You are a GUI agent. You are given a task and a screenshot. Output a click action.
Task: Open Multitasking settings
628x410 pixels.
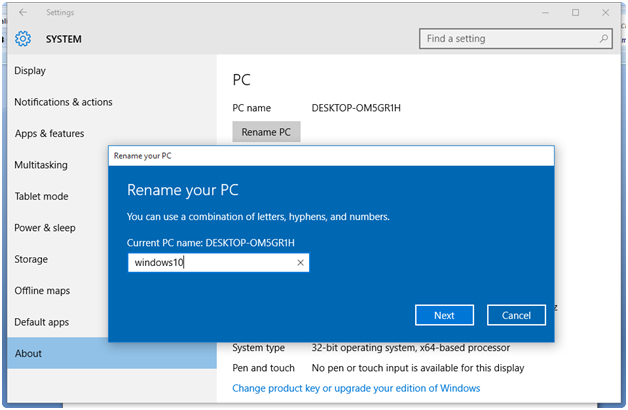click(41, 165)
